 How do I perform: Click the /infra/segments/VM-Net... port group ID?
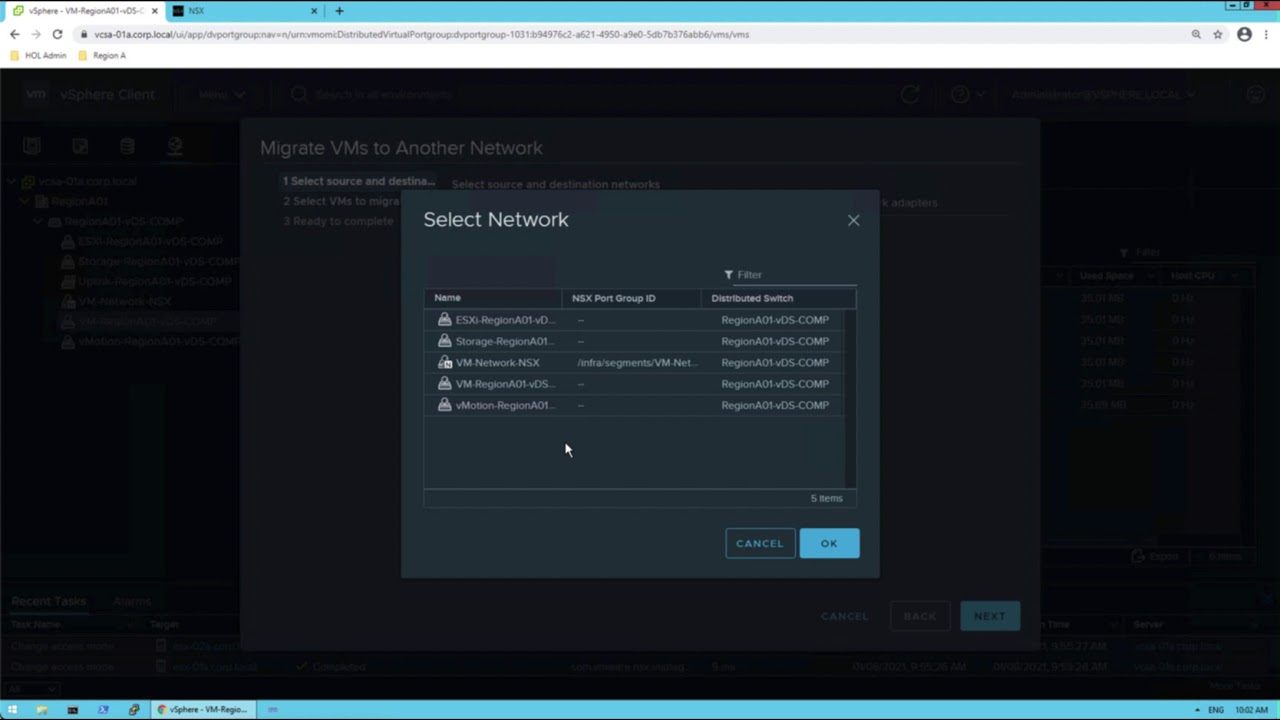coord(636,363)
